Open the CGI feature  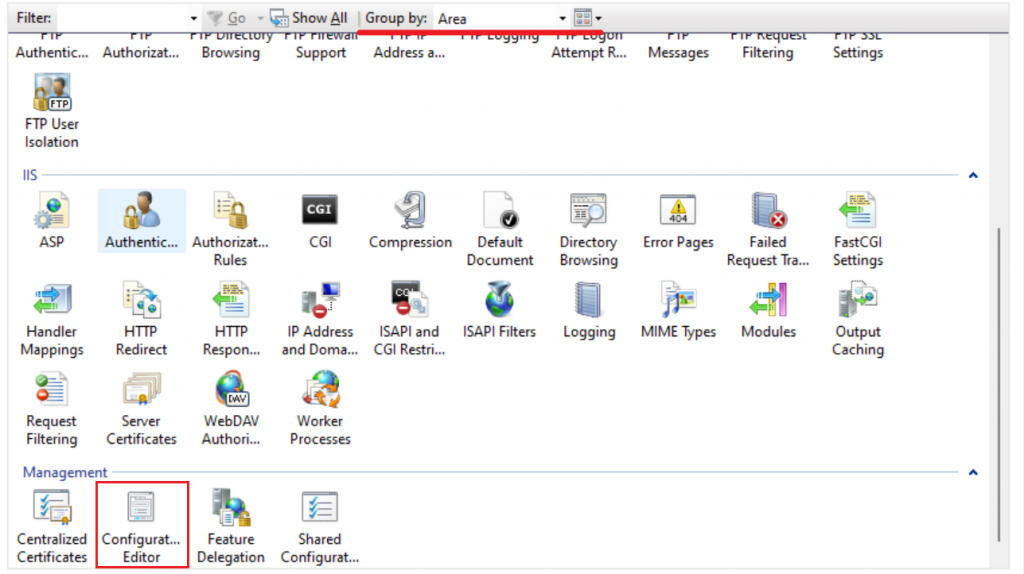(320, 221)
